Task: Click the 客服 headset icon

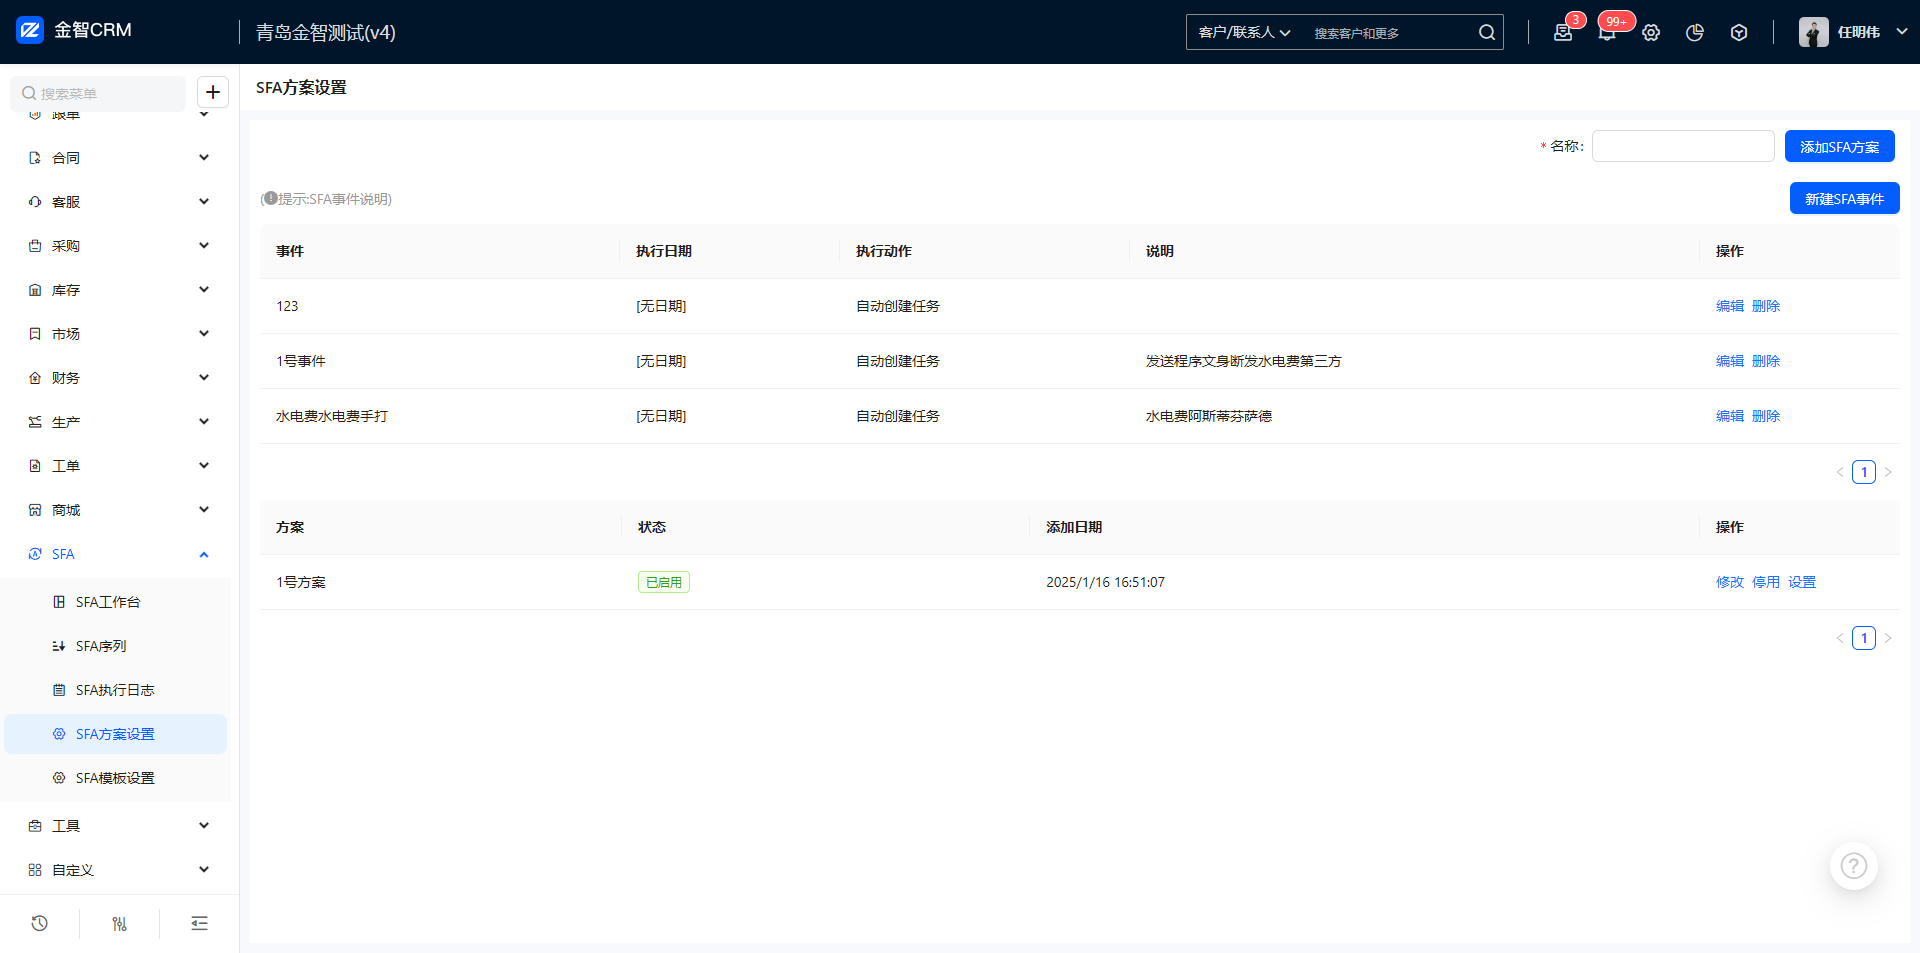Action: tap(35, 202)
